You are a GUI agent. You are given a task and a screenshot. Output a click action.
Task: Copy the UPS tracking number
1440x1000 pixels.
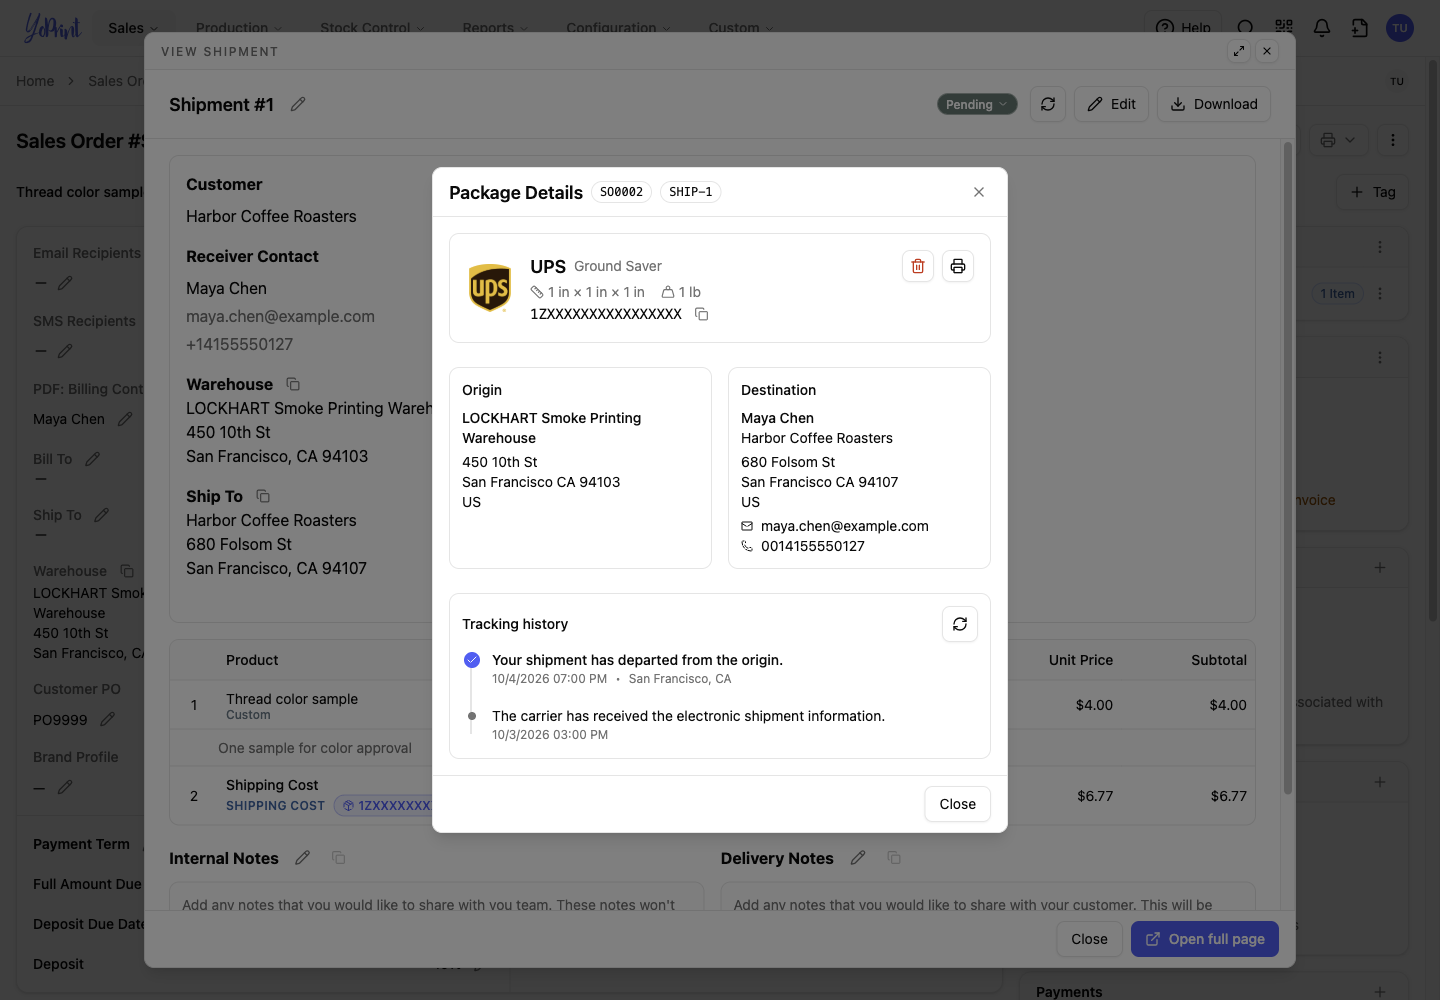point(702,314)
